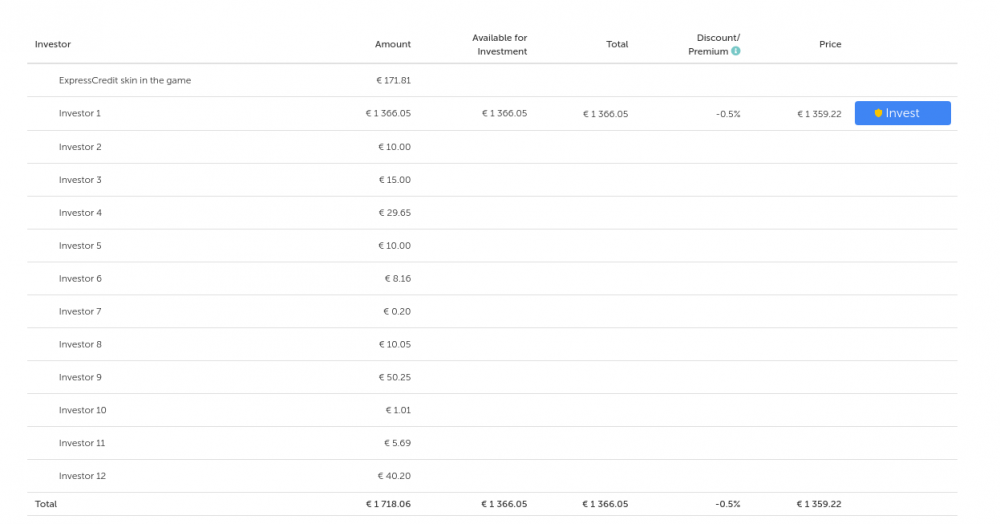
Task: Click the Discount/Premium info icon
Action: 736,51
